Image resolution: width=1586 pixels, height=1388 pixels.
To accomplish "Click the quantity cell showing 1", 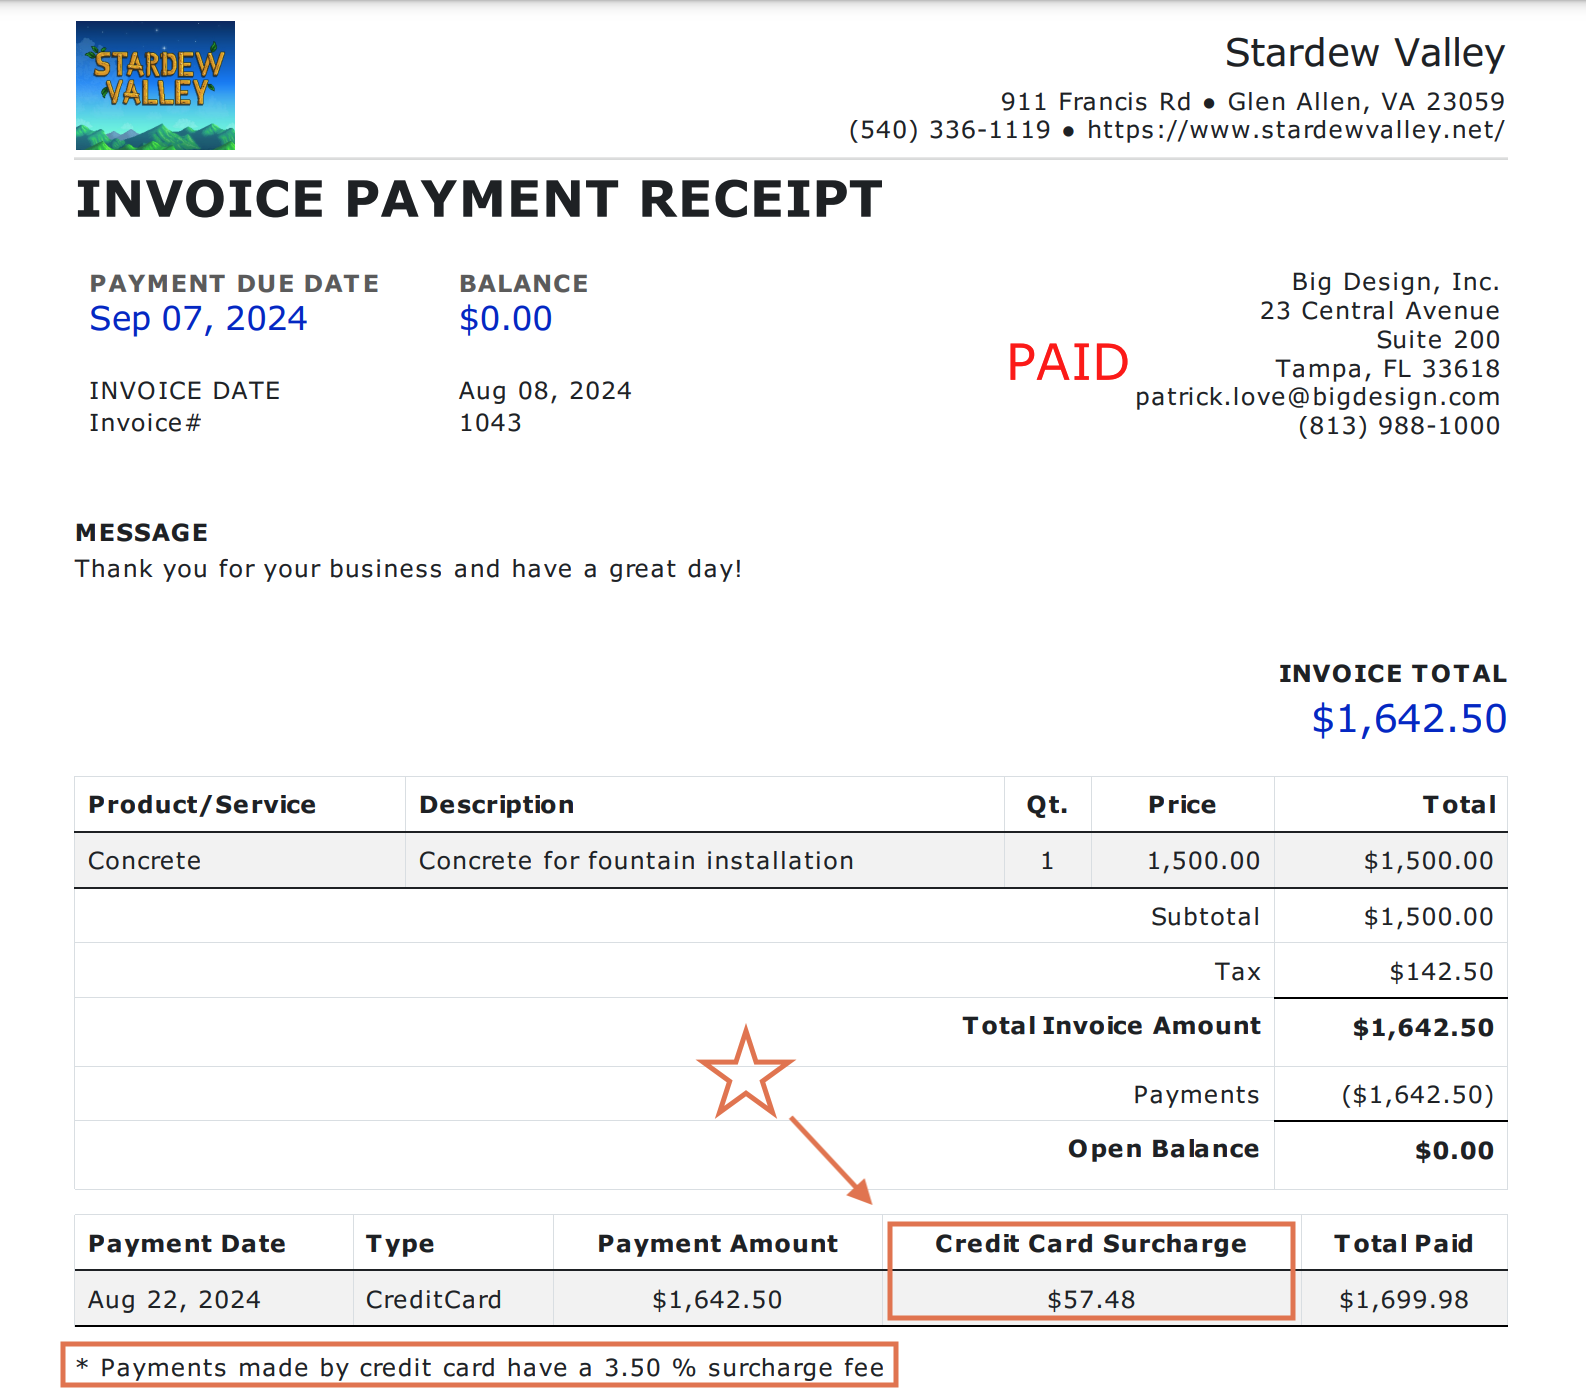I will click(x=1047, y=861).
